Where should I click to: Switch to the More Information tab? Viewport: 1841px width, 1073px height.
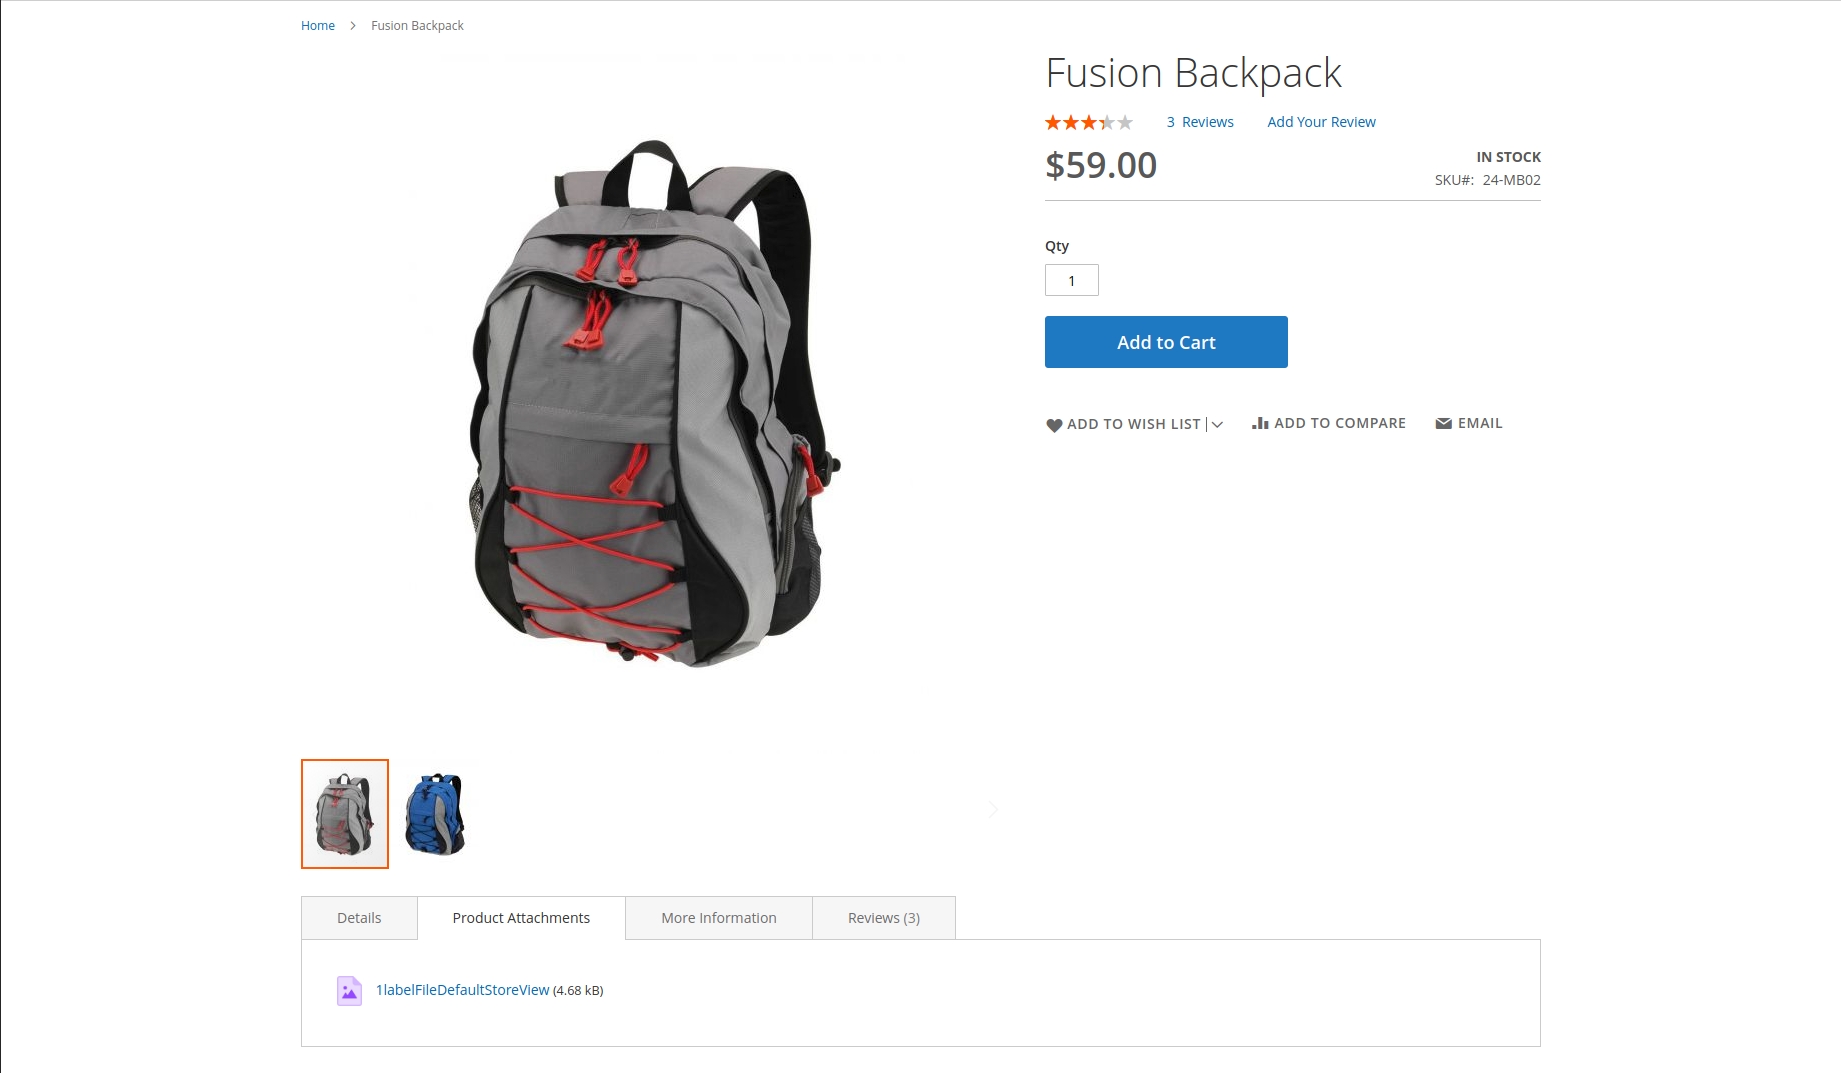[719, 918]
